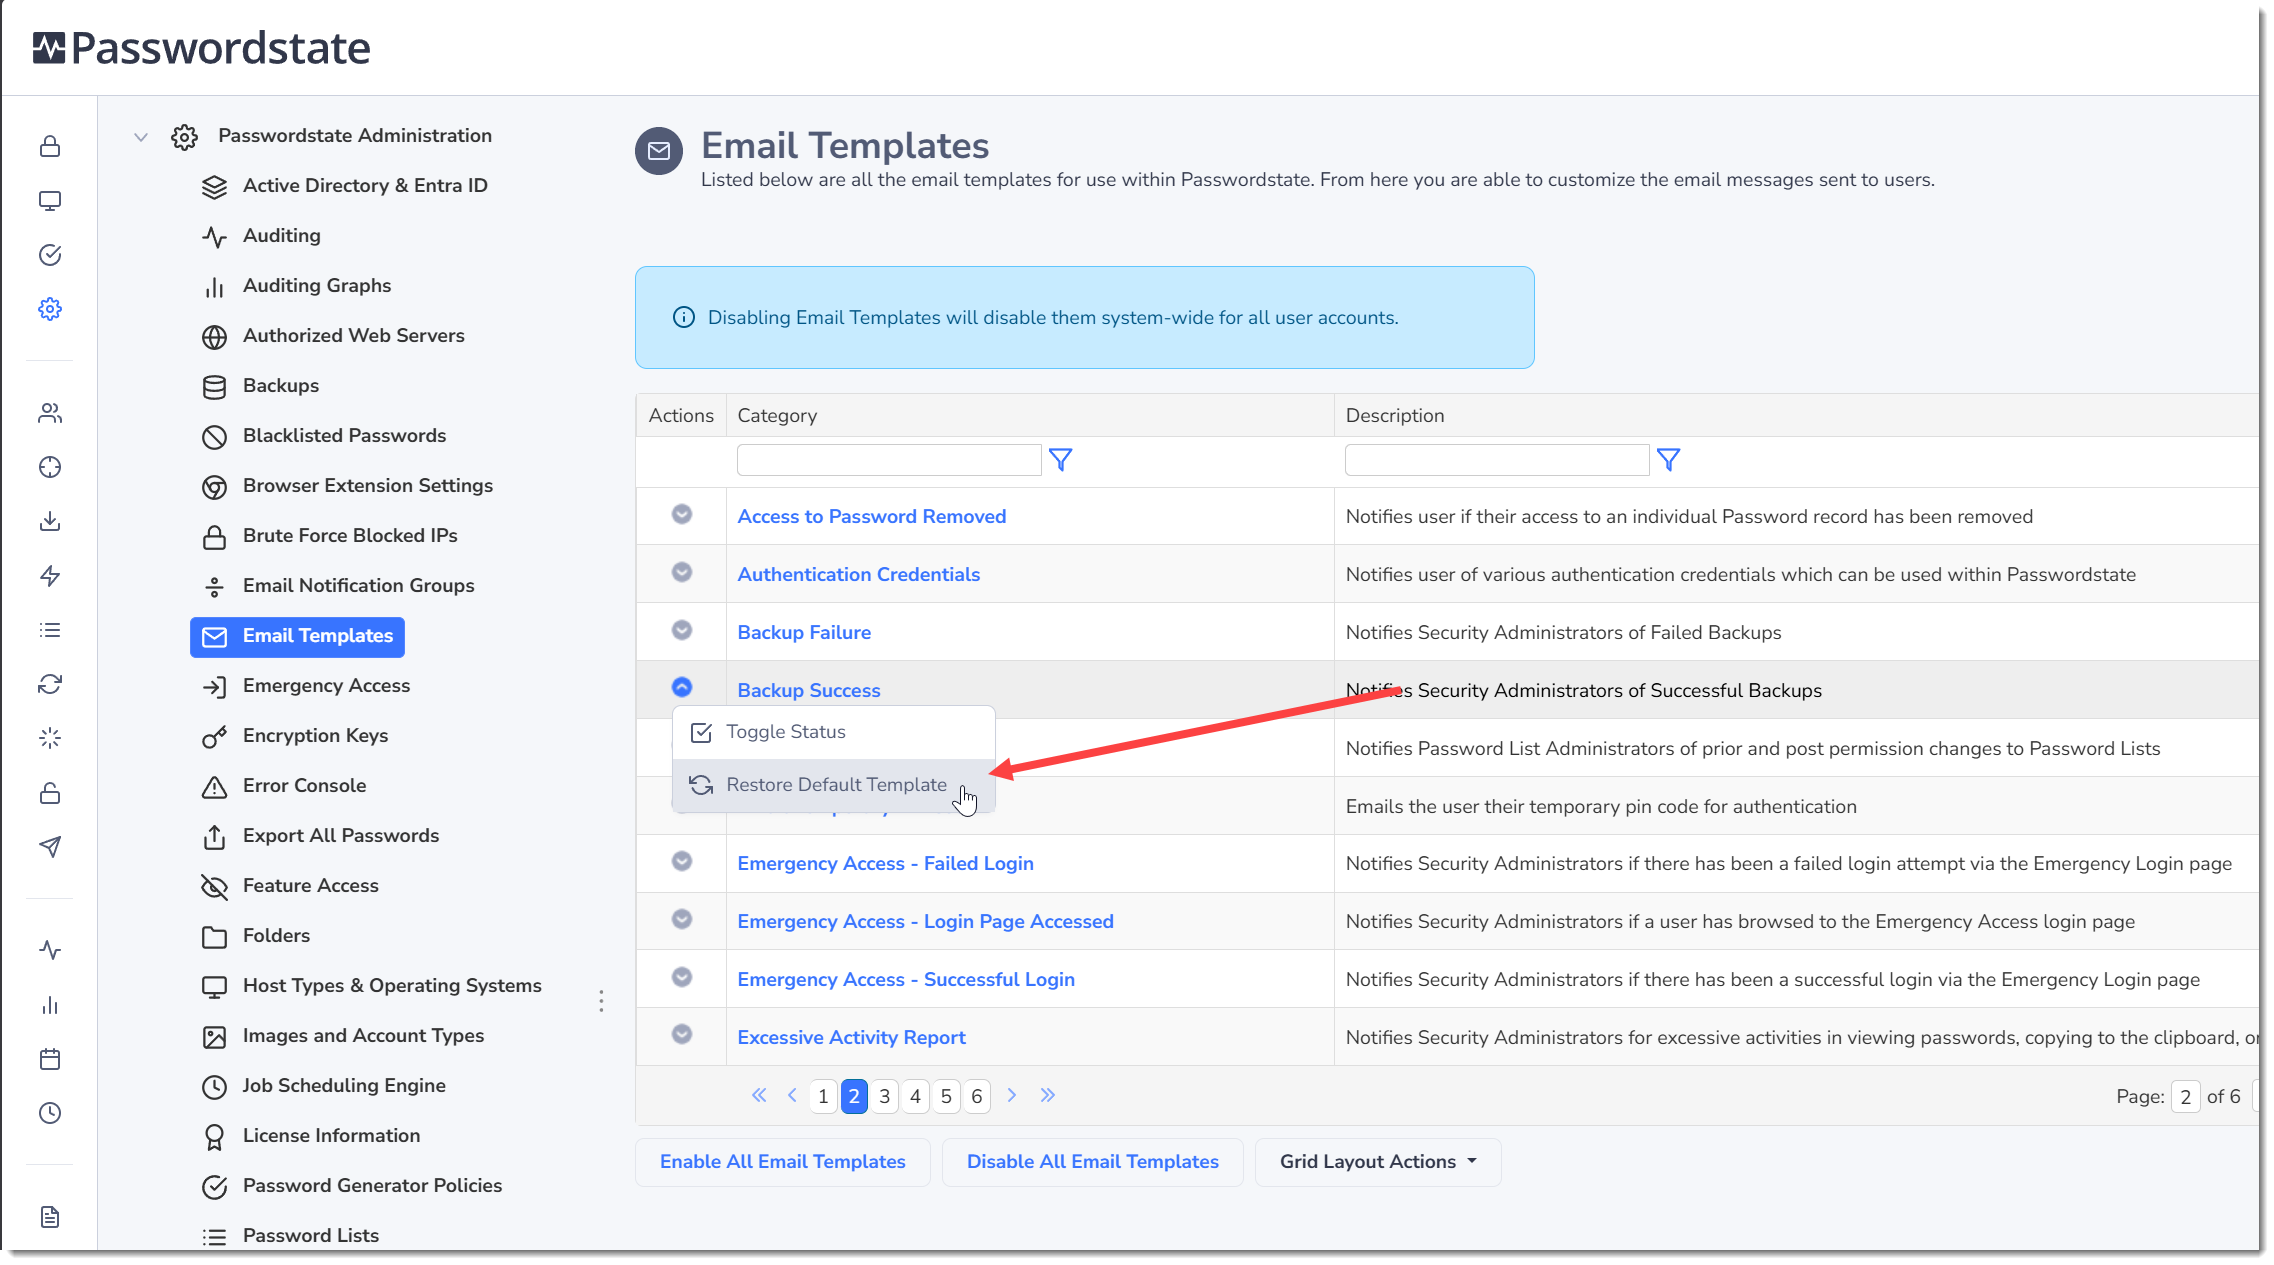The image size is (2274, 1265).
Task: Click the Category filter text box
Action: click(889, 460)
